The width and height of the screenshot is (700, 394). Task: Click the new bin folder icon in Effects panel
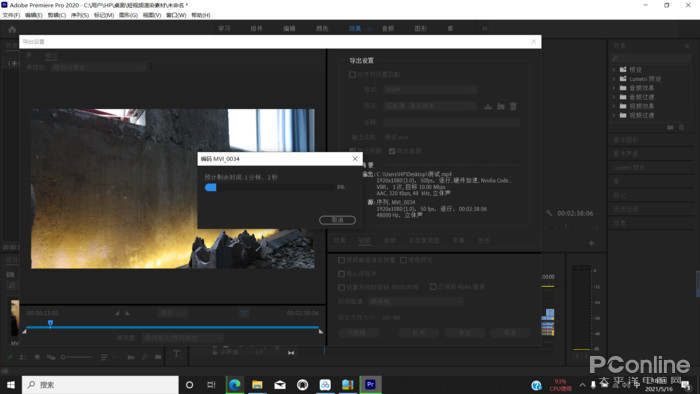(670, 128)
